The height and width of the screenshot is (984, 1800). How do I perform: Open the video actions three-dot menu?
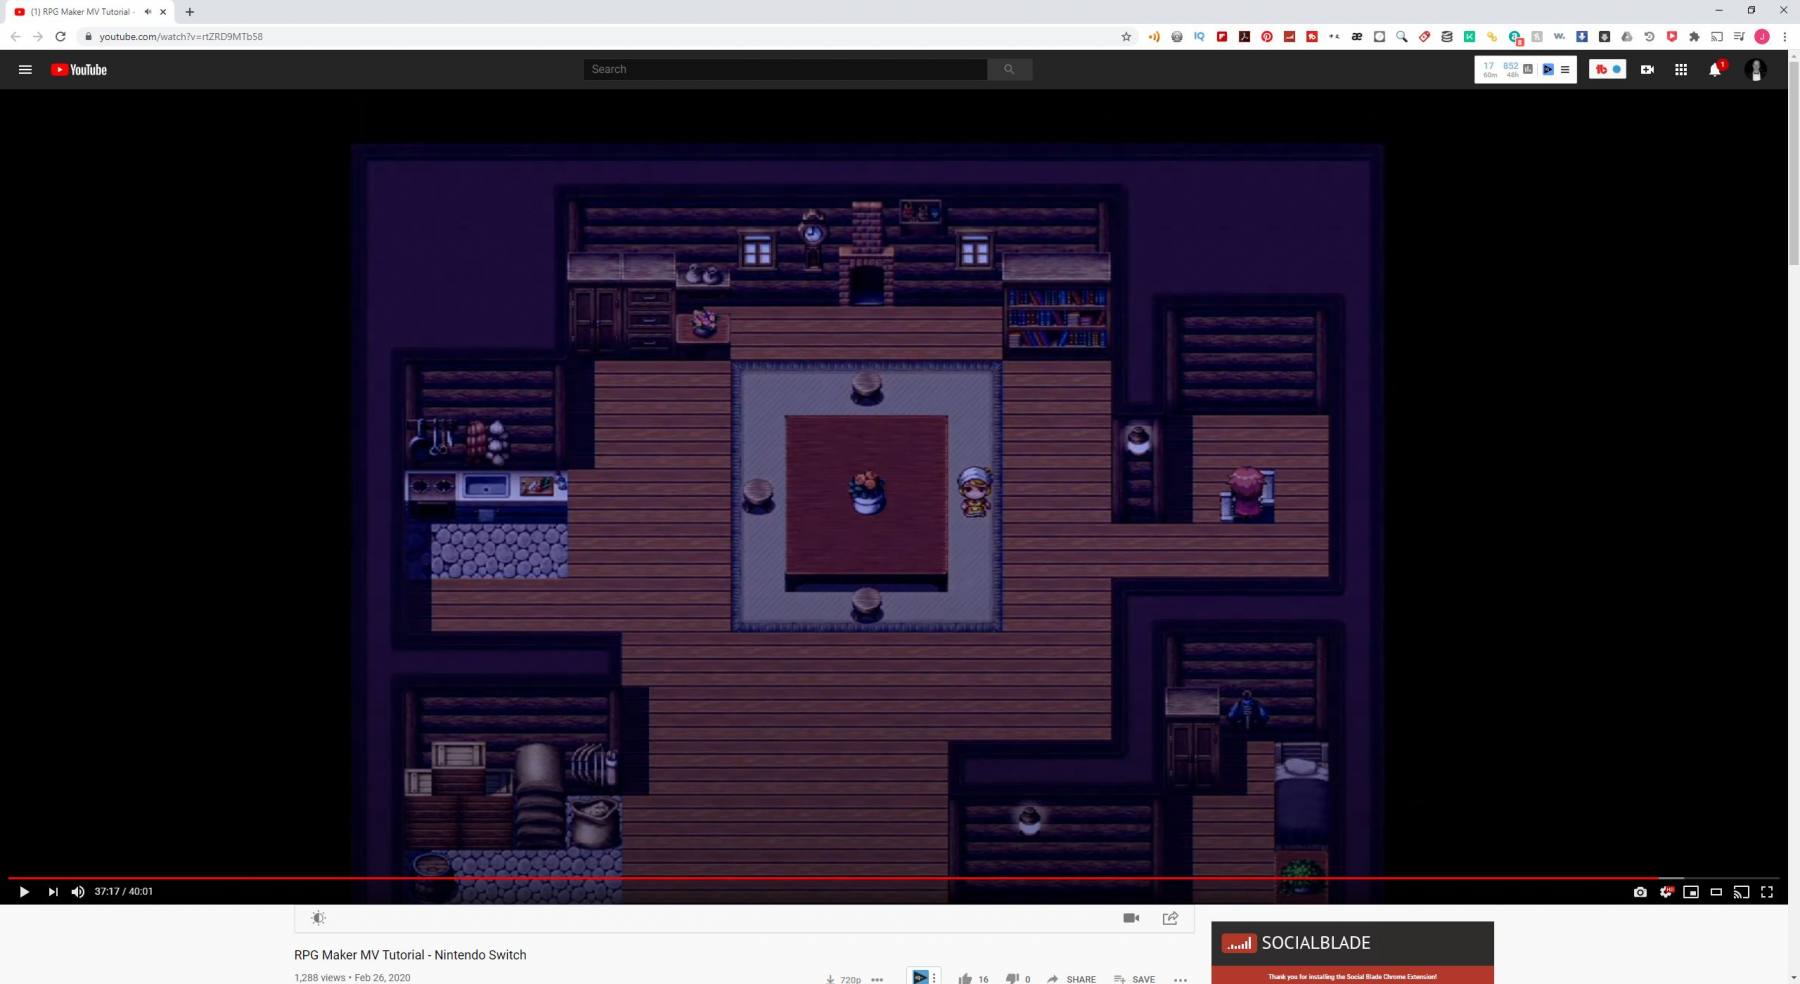[1180, 979]
